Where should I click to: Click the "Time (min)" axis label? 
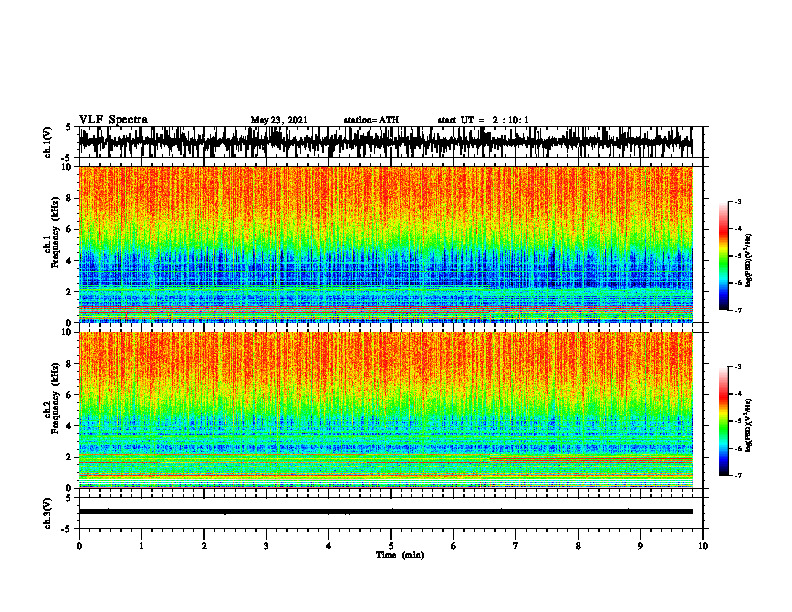click(400, 555)
